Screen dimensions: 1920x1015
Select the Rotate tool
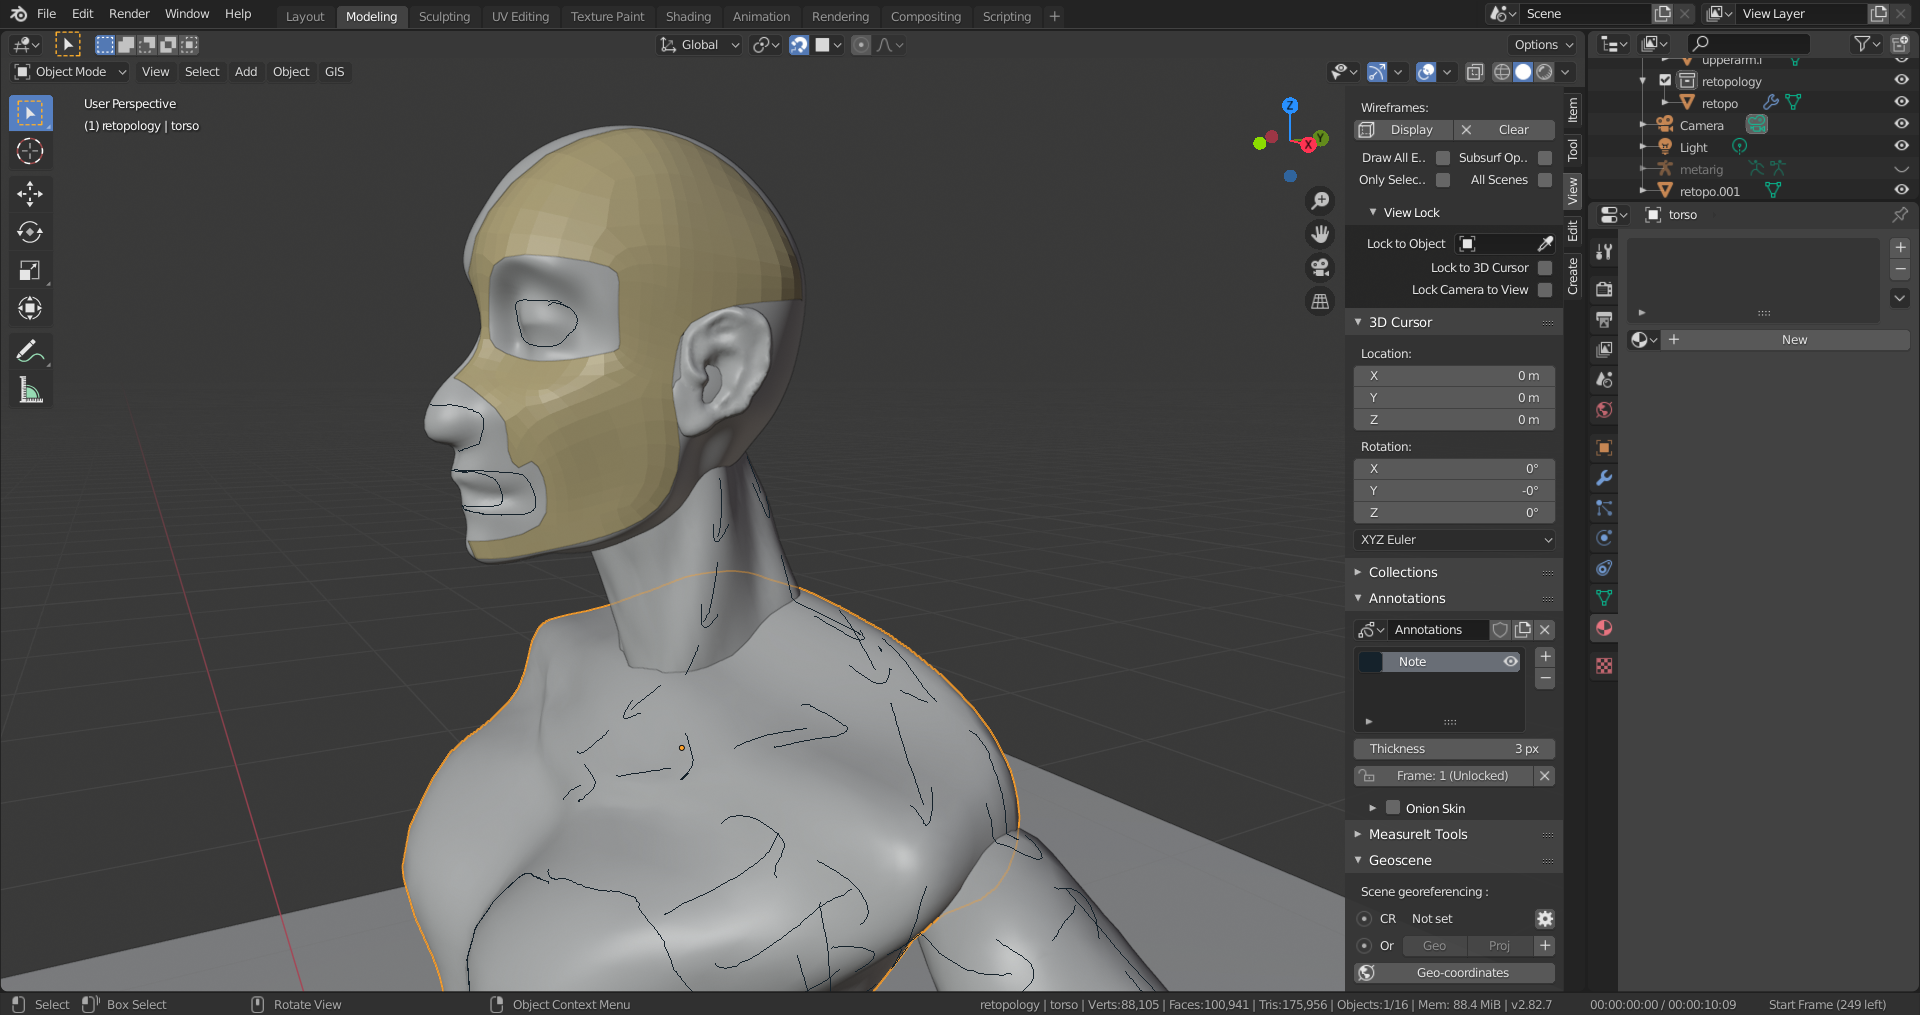point(30,232)
